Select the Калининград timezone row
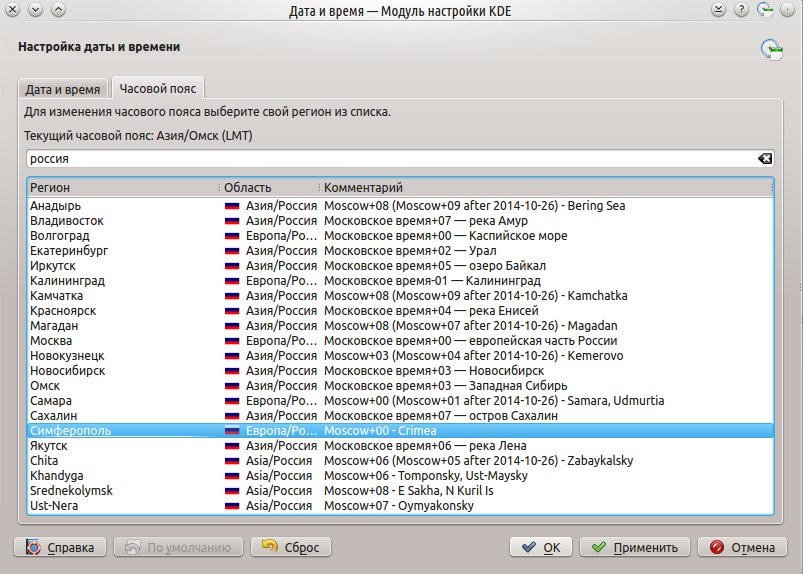The image size is (803, 574). [400, 281]
